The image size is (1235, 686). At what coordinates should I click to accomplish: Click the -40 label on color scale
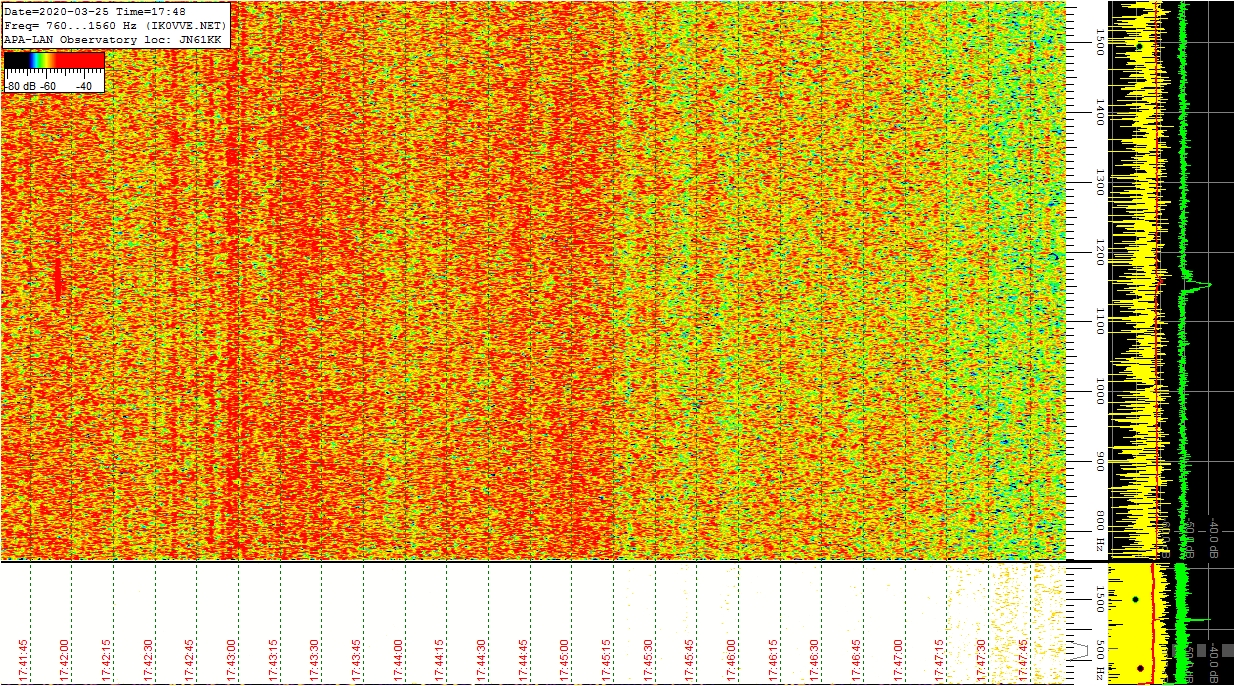83,86
